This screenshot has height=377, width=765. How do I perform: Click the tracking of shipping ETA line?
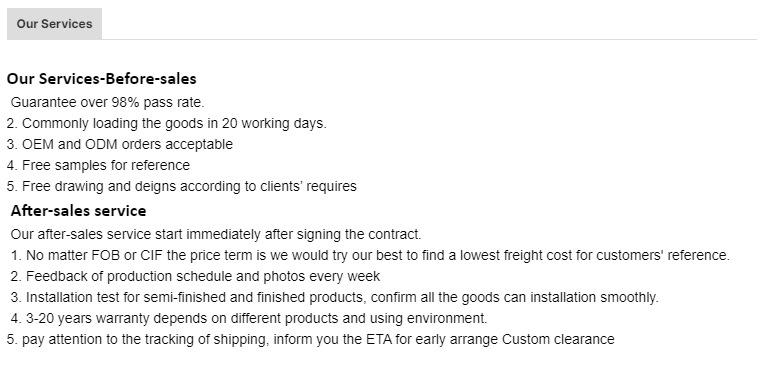[310, 339]
